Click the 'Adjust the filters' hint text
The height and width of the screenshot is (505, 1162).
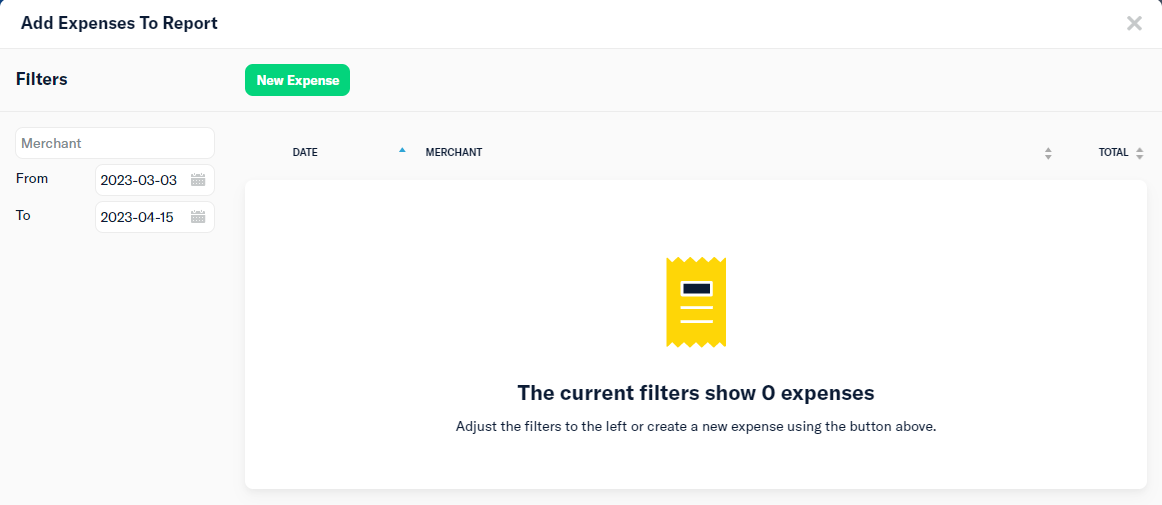tap(696, 427)
